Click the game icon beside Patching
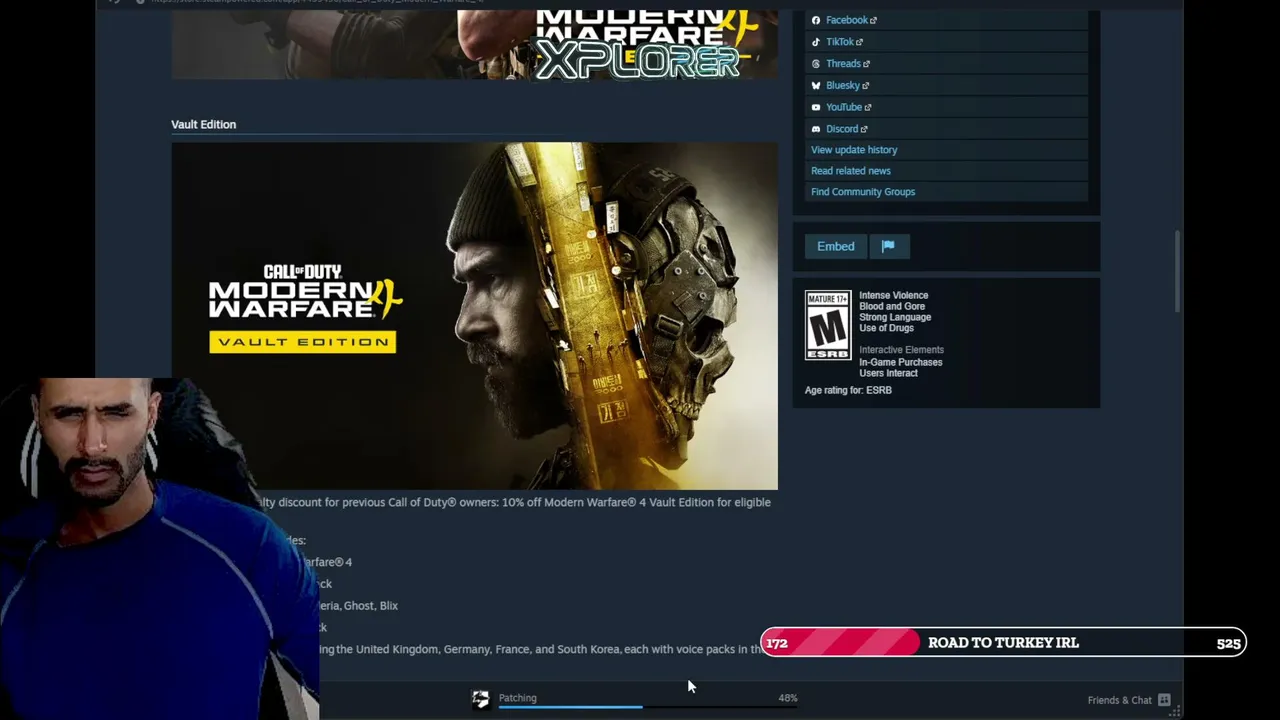The width and height of the screenshot is (1280, 720). pyautogui.click(x=481, y=700)
